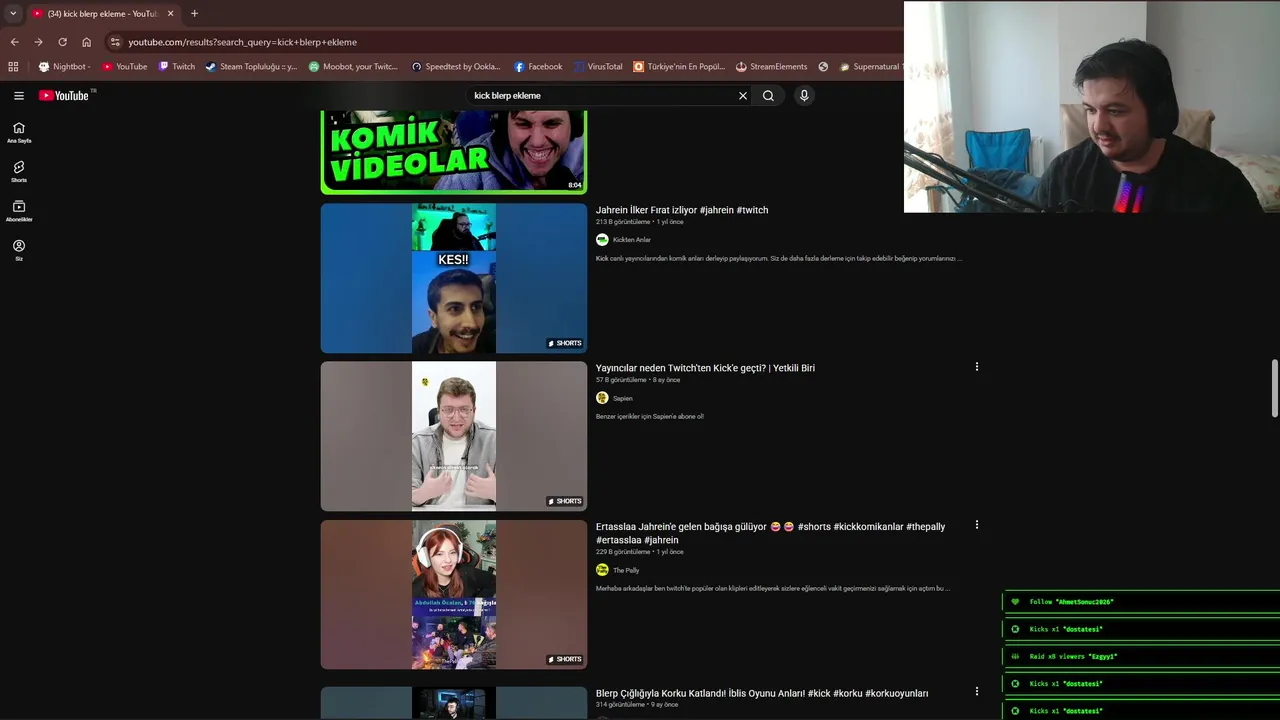This screenshot has width=1280, height=720.
Task: Open title 'Yayıncılar neden Twitch'ten Kick'e geçti?'
Action: pyautogui.click(x=705, y=368)
